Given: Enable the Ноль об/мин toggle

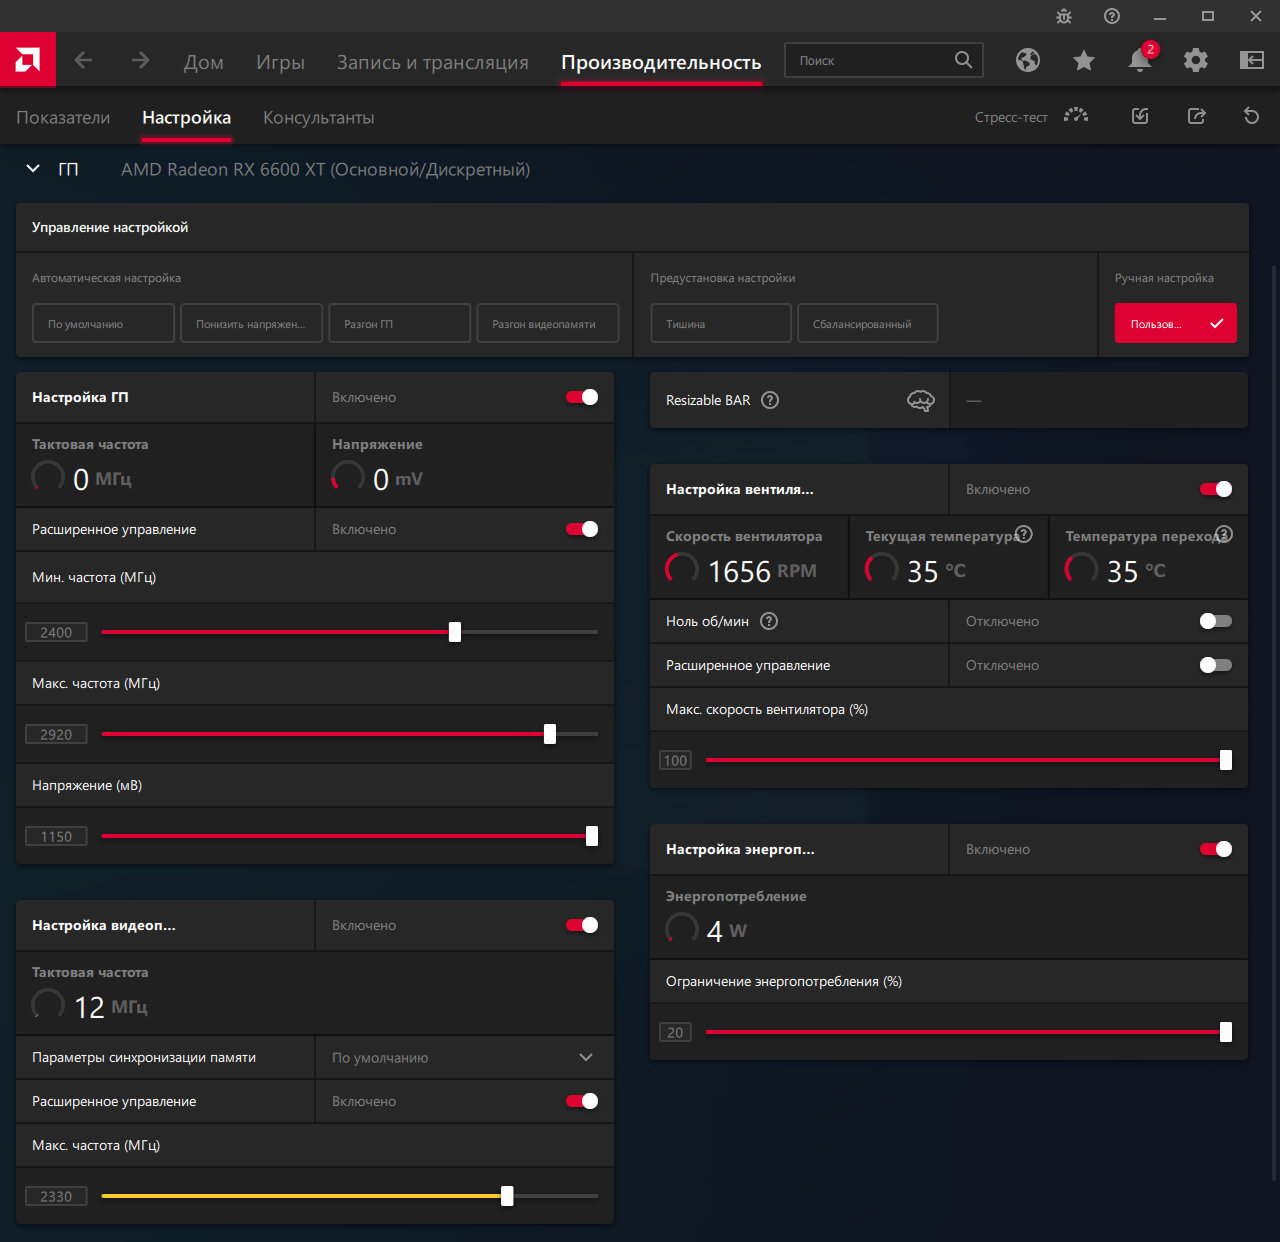Looking at the screenshot, I should tap(1215, 621).
